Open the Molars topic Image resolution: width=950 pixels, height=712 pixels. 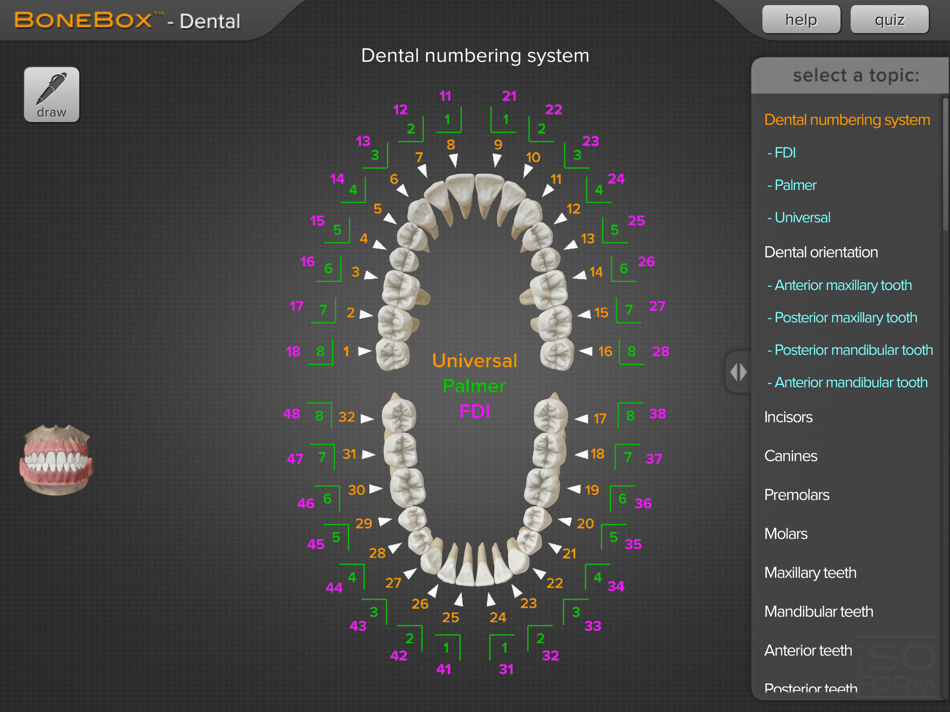[x=786, y=533]
